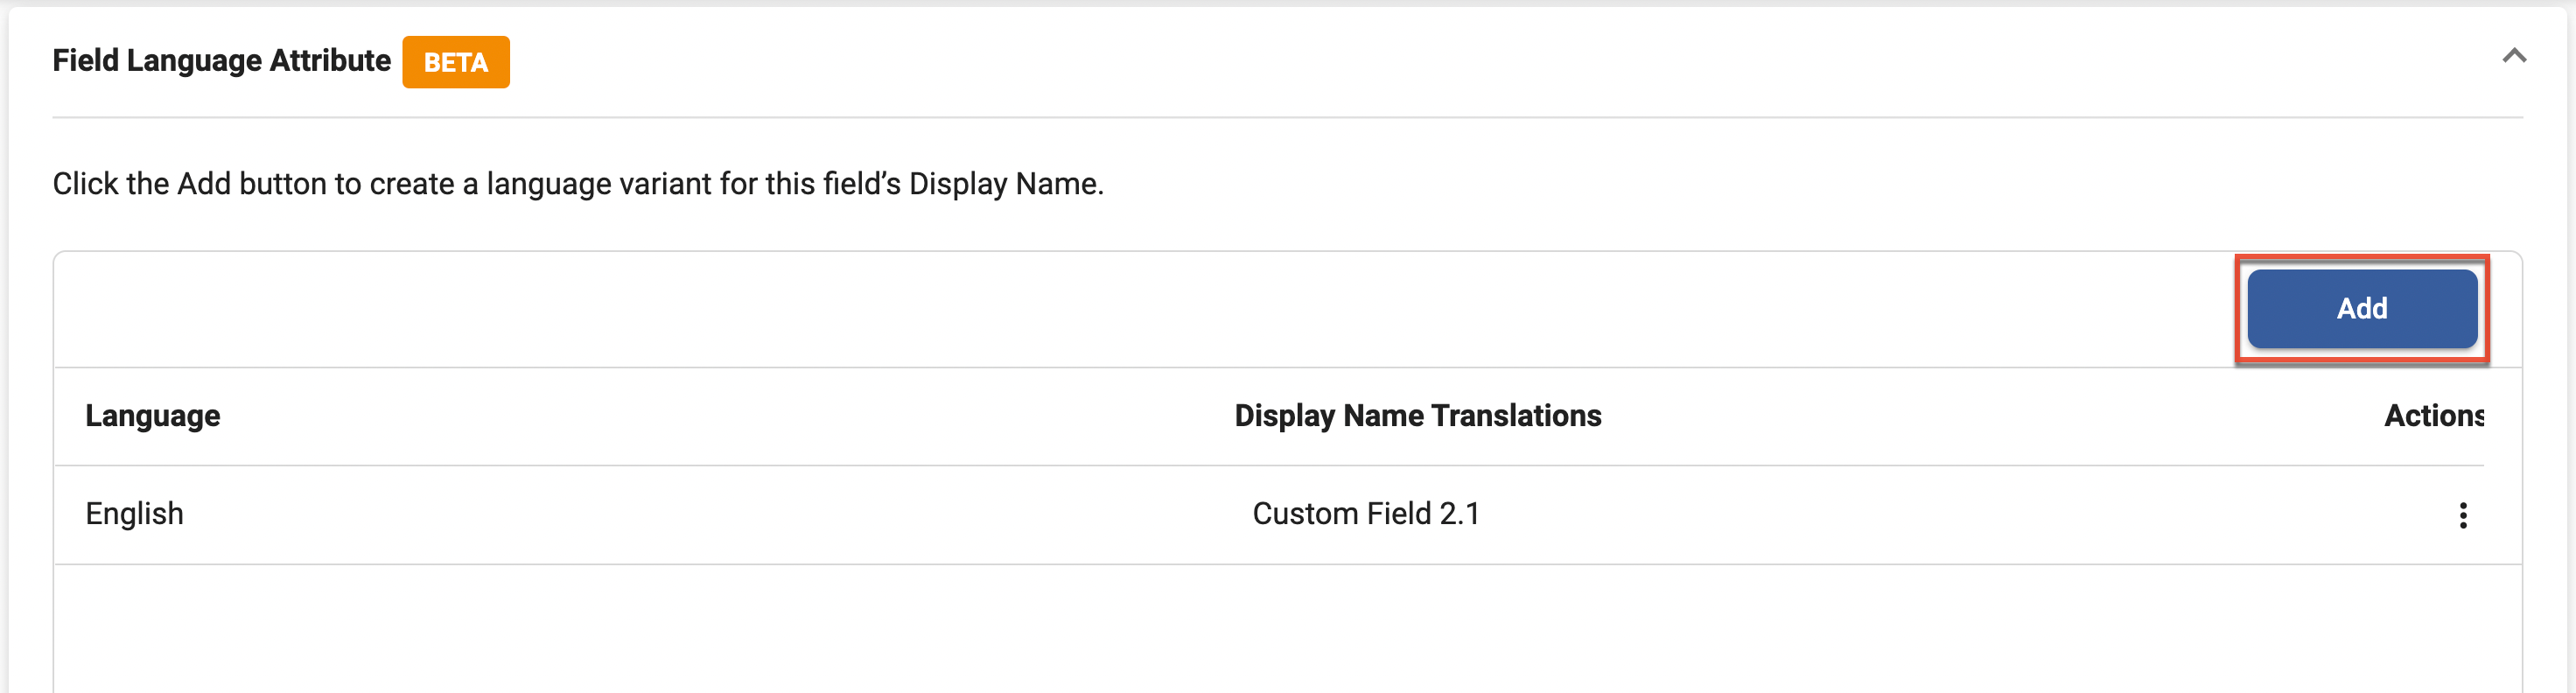Click the Display Name Translations column header

tap(1417, 416)
